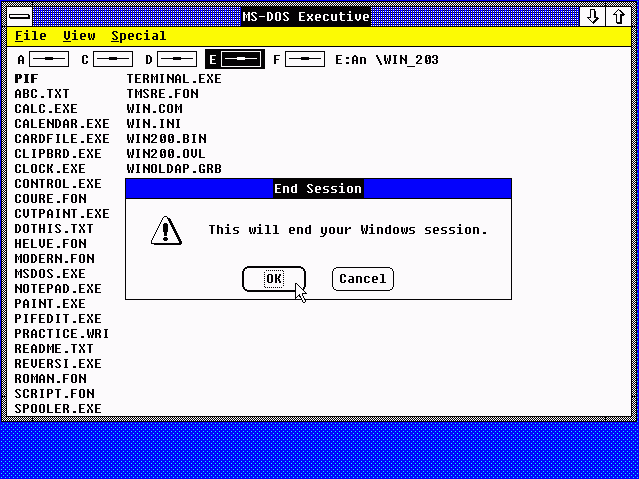Viewport: 639px width, 479px height.
Task: Click the highlighted drive E icon
Action: [x=241, y=60]
